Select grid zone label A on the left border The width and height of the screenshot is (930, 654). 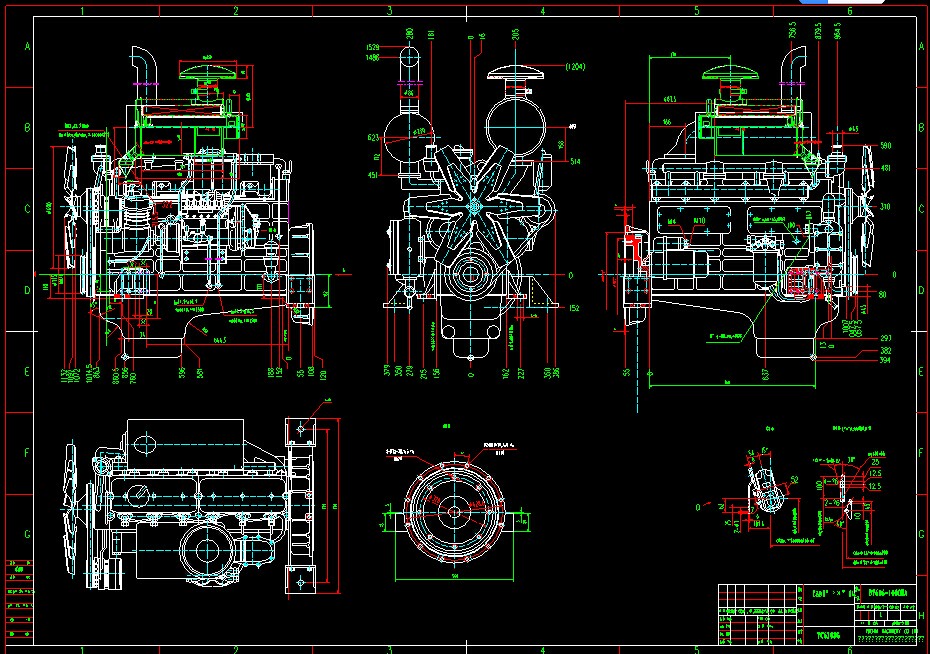22,45
